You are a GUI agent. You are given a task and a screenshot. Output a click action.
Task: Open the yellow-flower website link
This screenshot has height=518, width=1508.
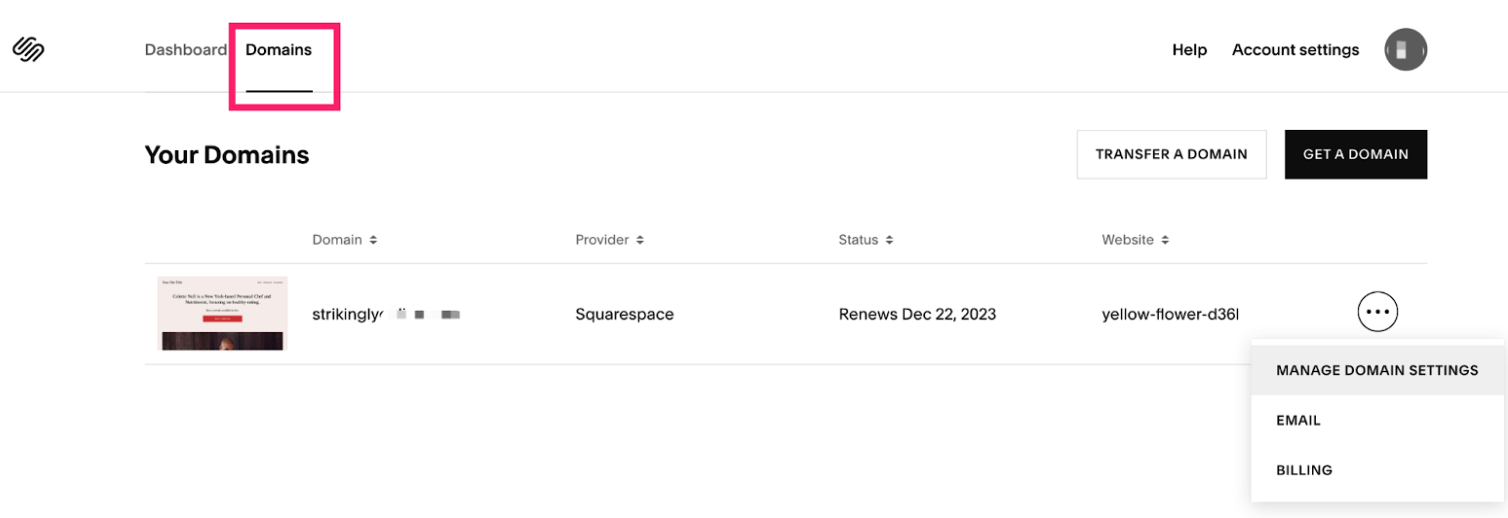point(1170,314)
